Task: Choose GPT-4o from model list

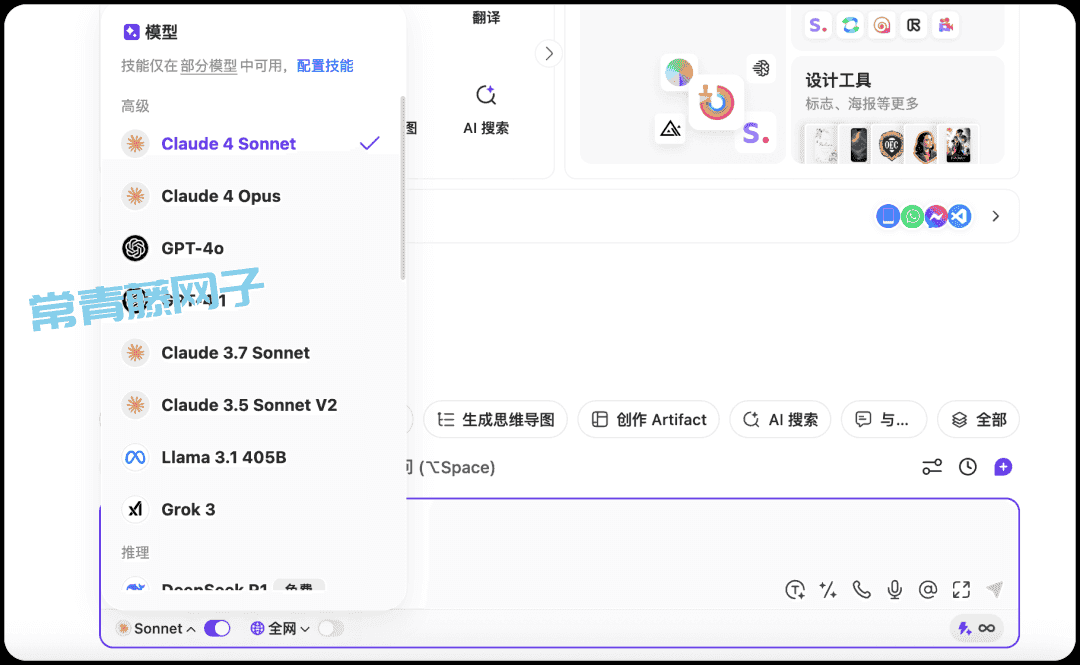Action: (253, 248)
